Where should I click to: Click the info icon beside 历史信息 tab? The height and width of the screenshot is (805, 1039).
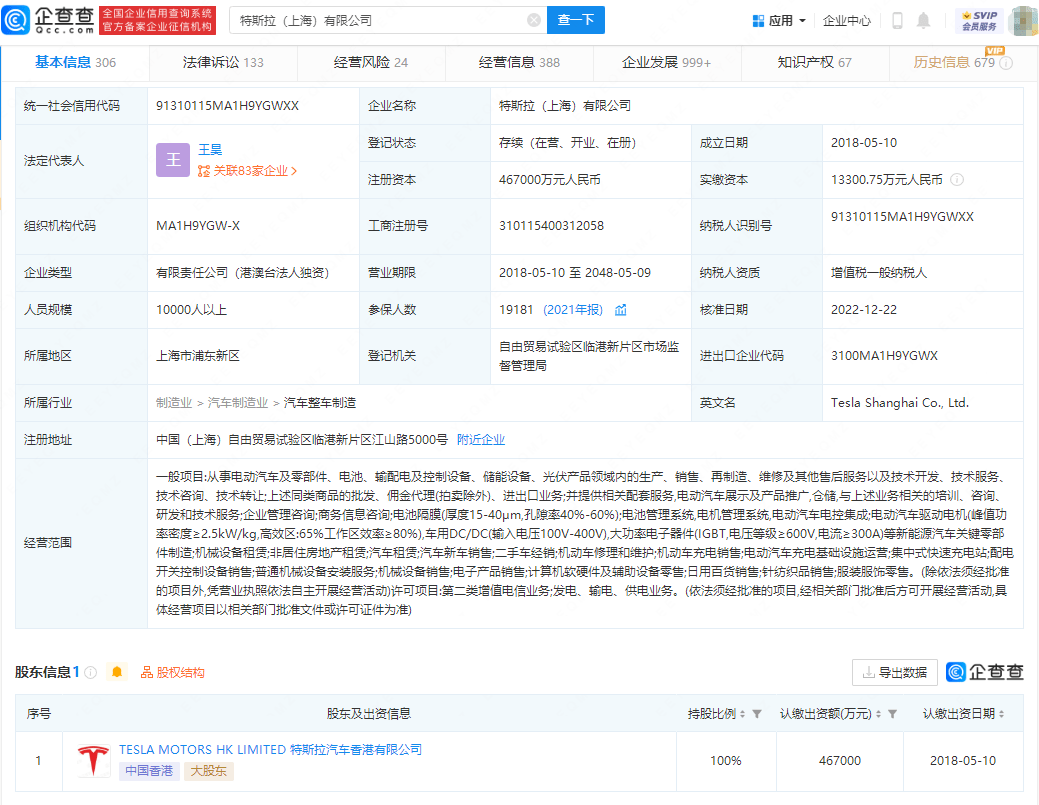pyautogui.click(x=1006, y=63)
